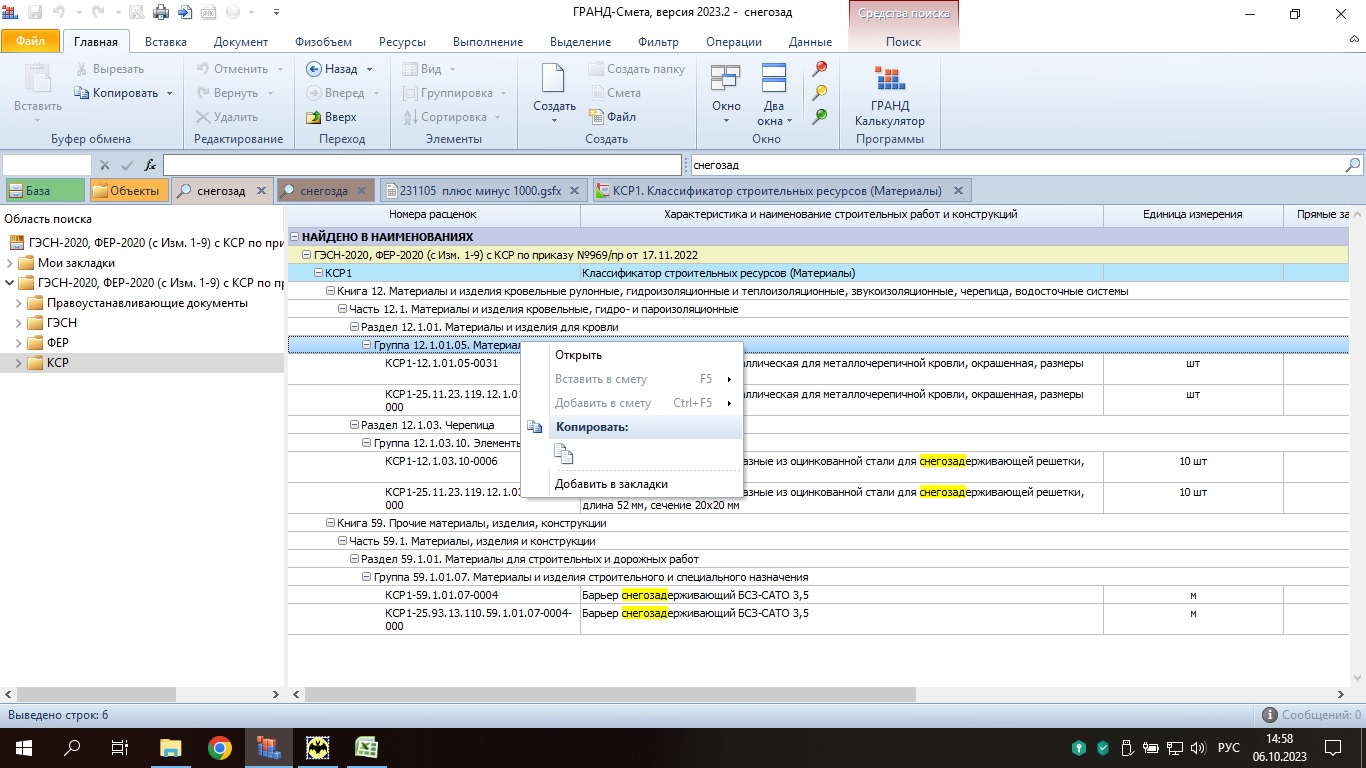Choose Открыть in the context menu
The height and width of the screenshot is (768, 1366).
click(x=578, y=355)
